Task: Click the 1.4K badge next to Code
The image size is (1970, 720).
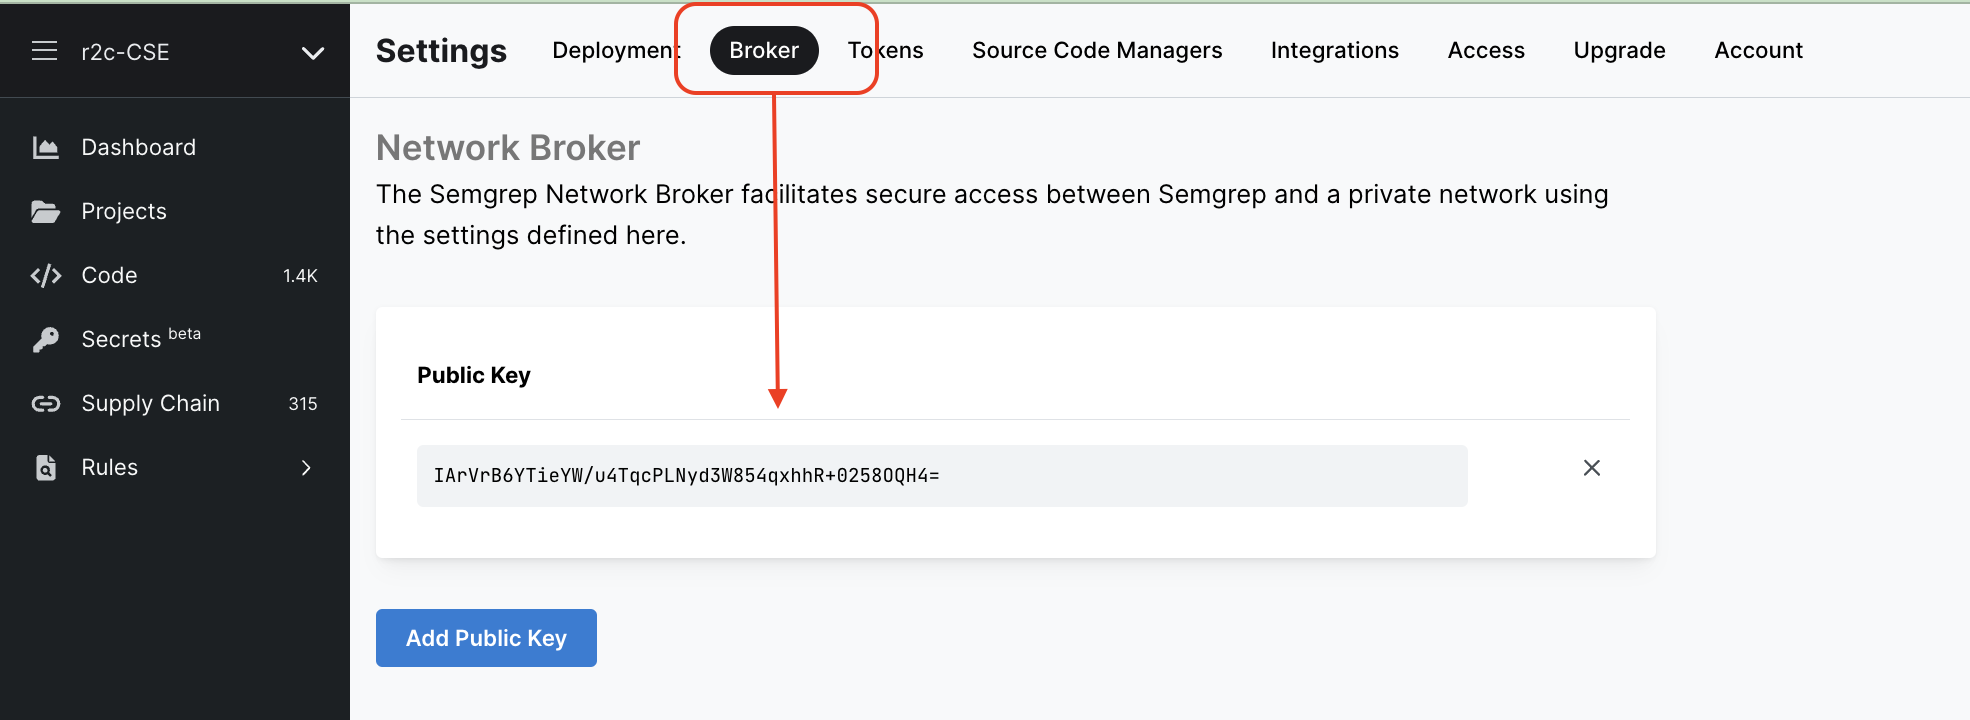Action: point(300,276)
